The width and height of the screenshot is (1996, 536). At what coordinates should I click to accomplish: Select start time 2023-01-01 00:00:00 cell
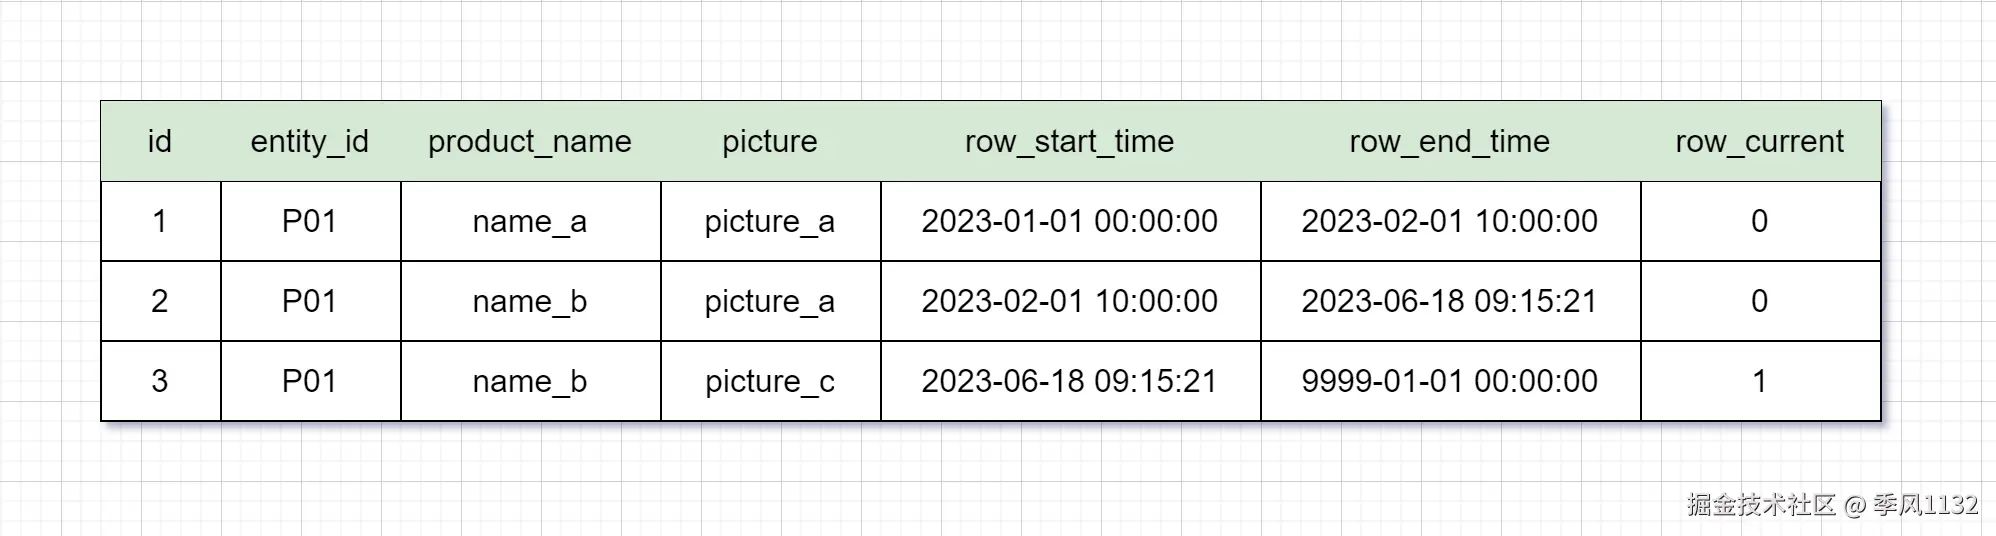1070,221
